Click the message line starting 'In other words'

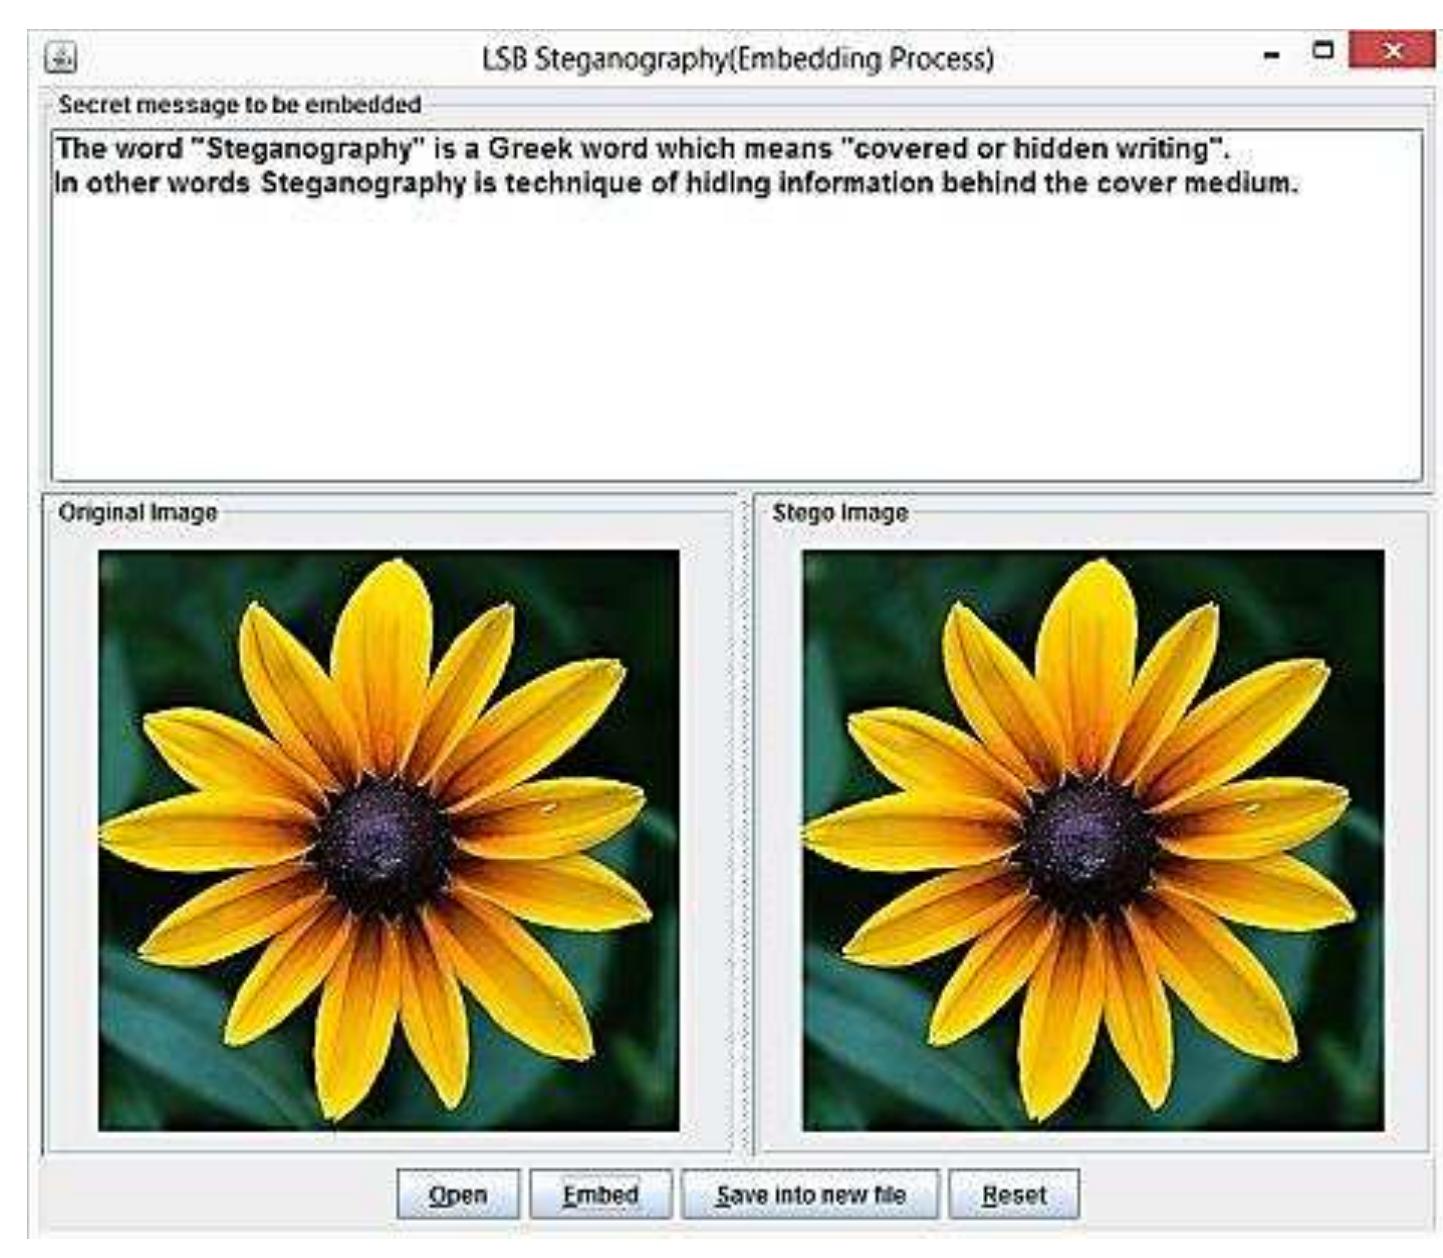click(x=676, y=184)
